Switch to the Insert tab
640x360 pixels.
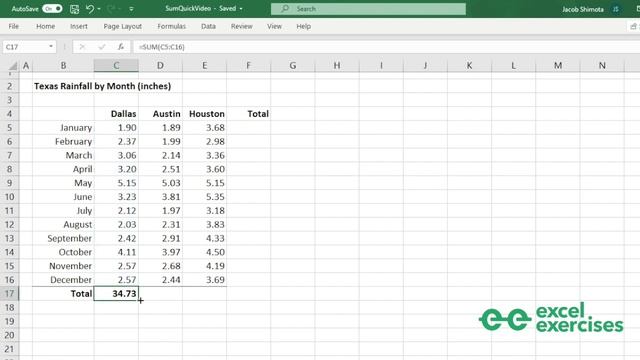pos(79,26)
